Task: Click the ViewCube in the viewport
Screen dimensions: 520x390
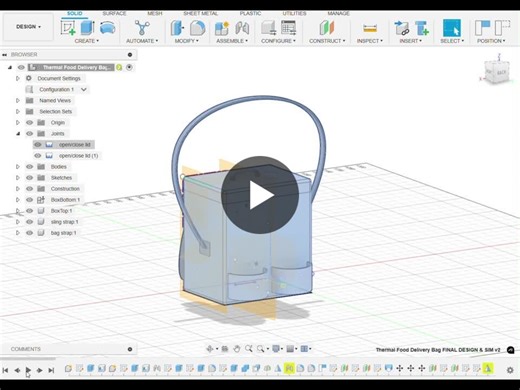Action: [497, 71]
